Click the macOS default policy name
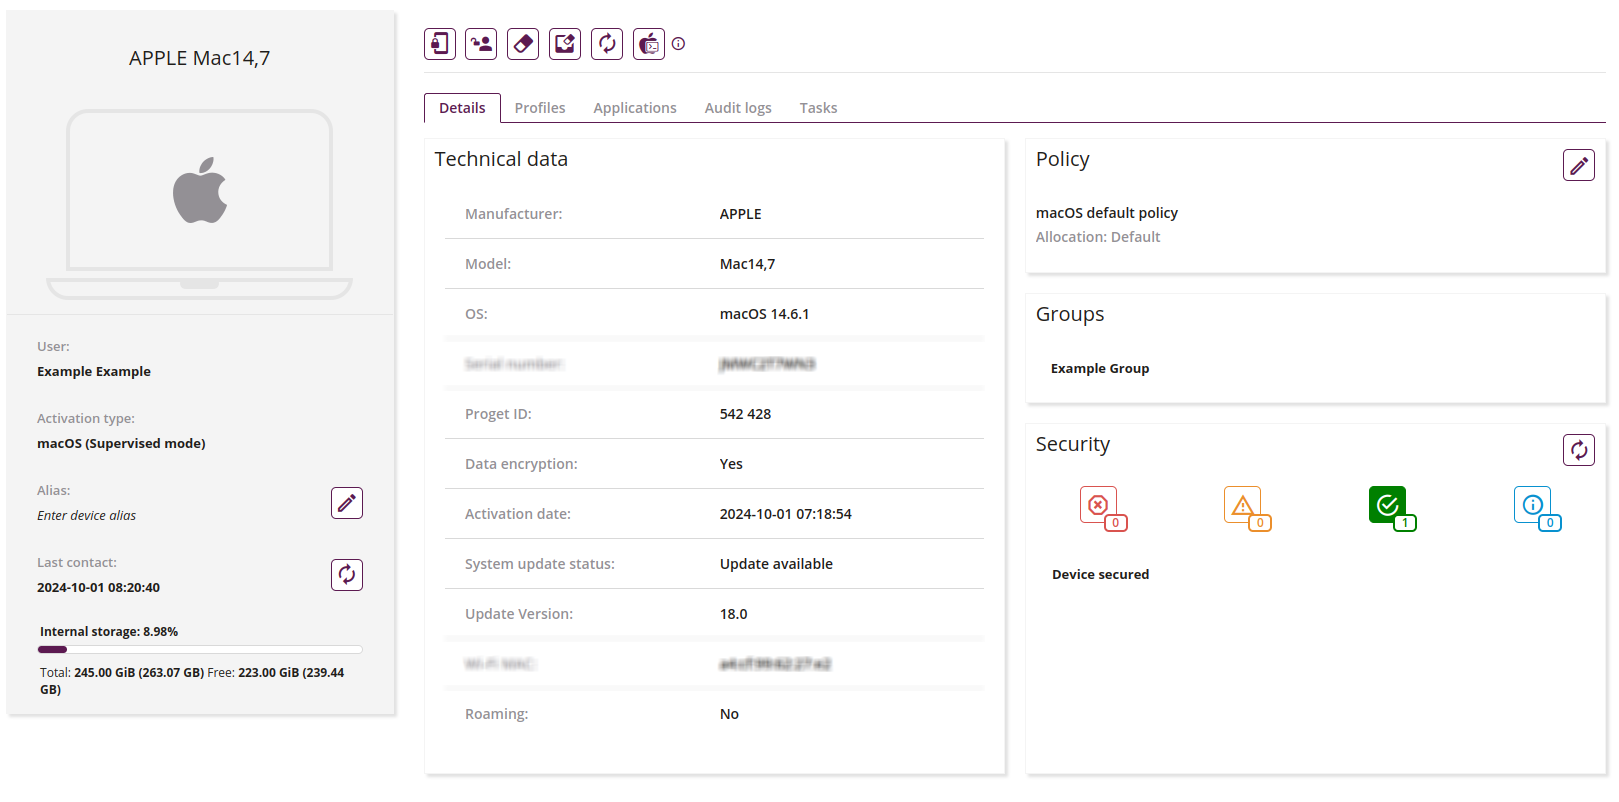Screen dimensions: 1619x802 (x=1107, y=213)
